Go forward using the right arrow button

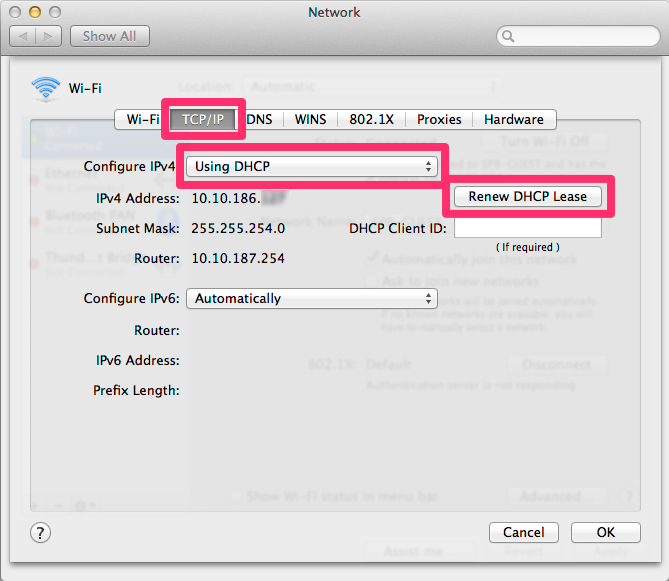(49, 36)
